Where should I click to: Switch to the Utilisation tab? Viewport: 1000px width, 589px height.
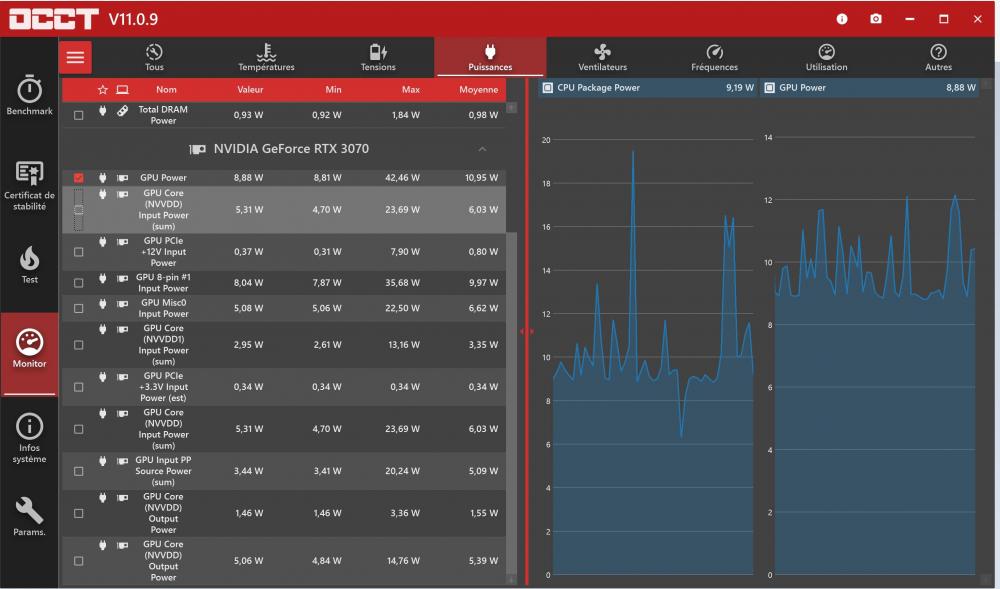tap(827, 57)
